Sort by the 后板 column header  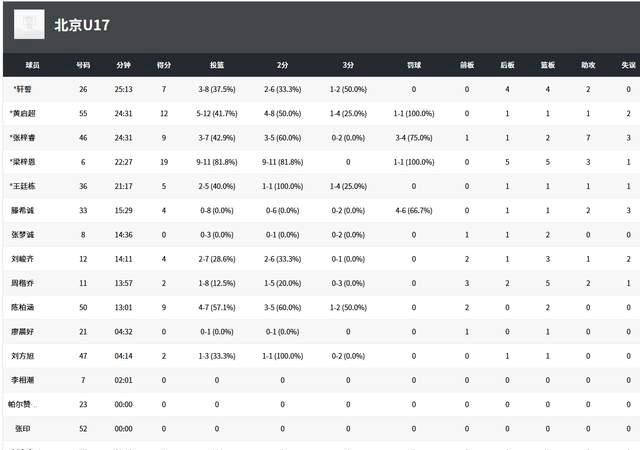tap(507, 65)
